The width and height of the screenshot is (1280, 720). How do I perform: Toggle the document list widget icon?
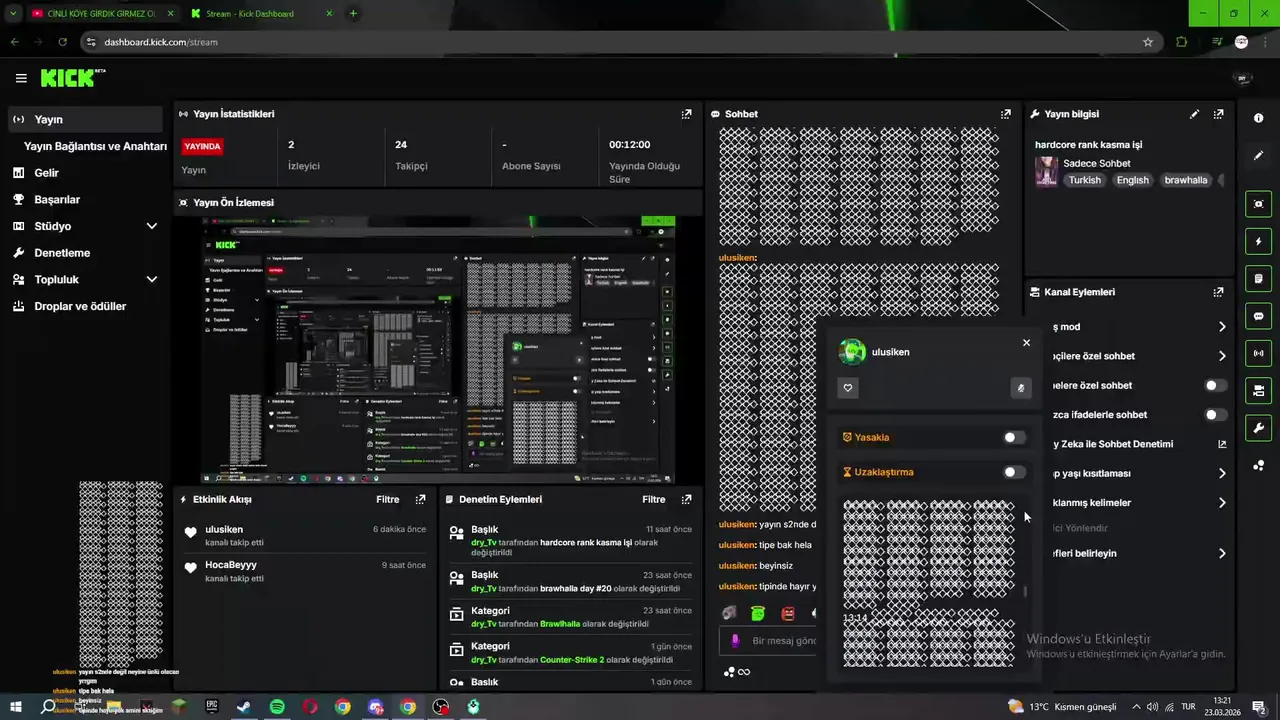[1258, 278]
